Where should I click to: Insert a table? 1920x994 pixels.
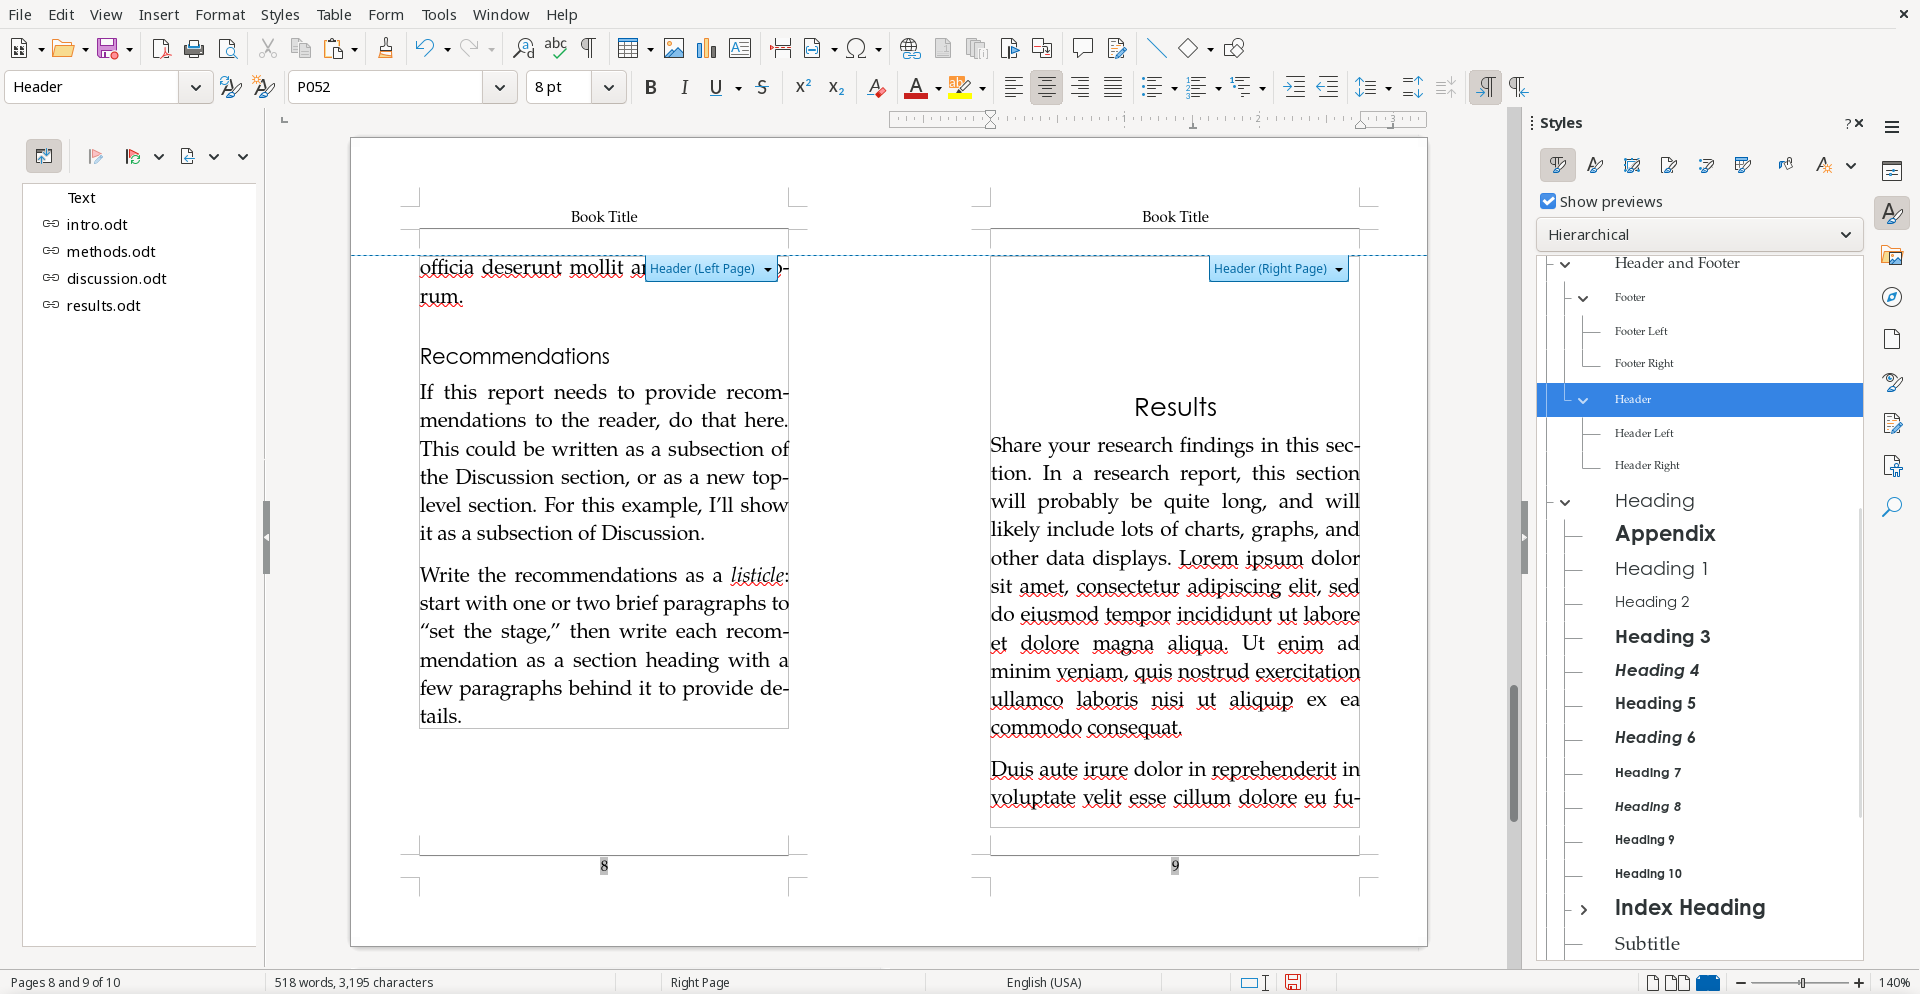coord(628,48)
